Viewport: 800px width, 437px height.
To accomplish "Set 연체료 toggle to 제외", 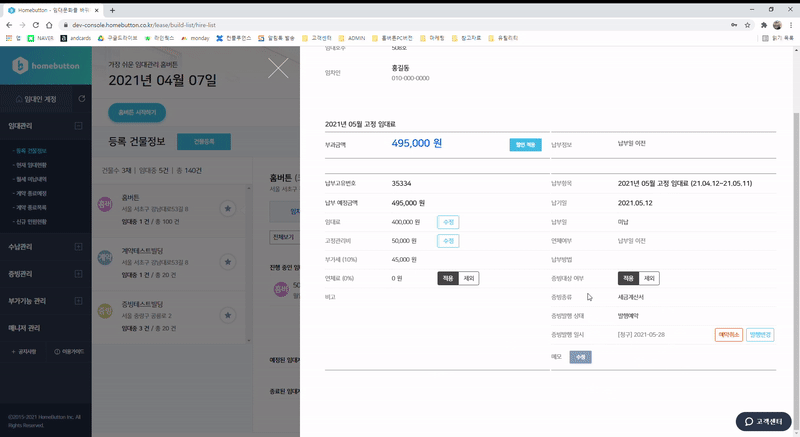I will (x=469, y=278).
